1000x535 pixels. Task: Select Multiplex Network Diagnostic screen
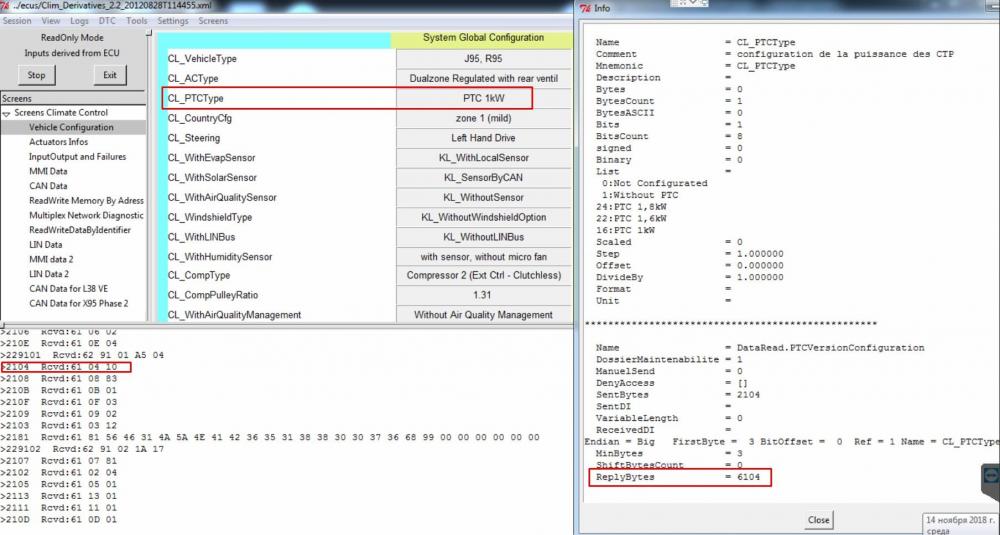86,216
